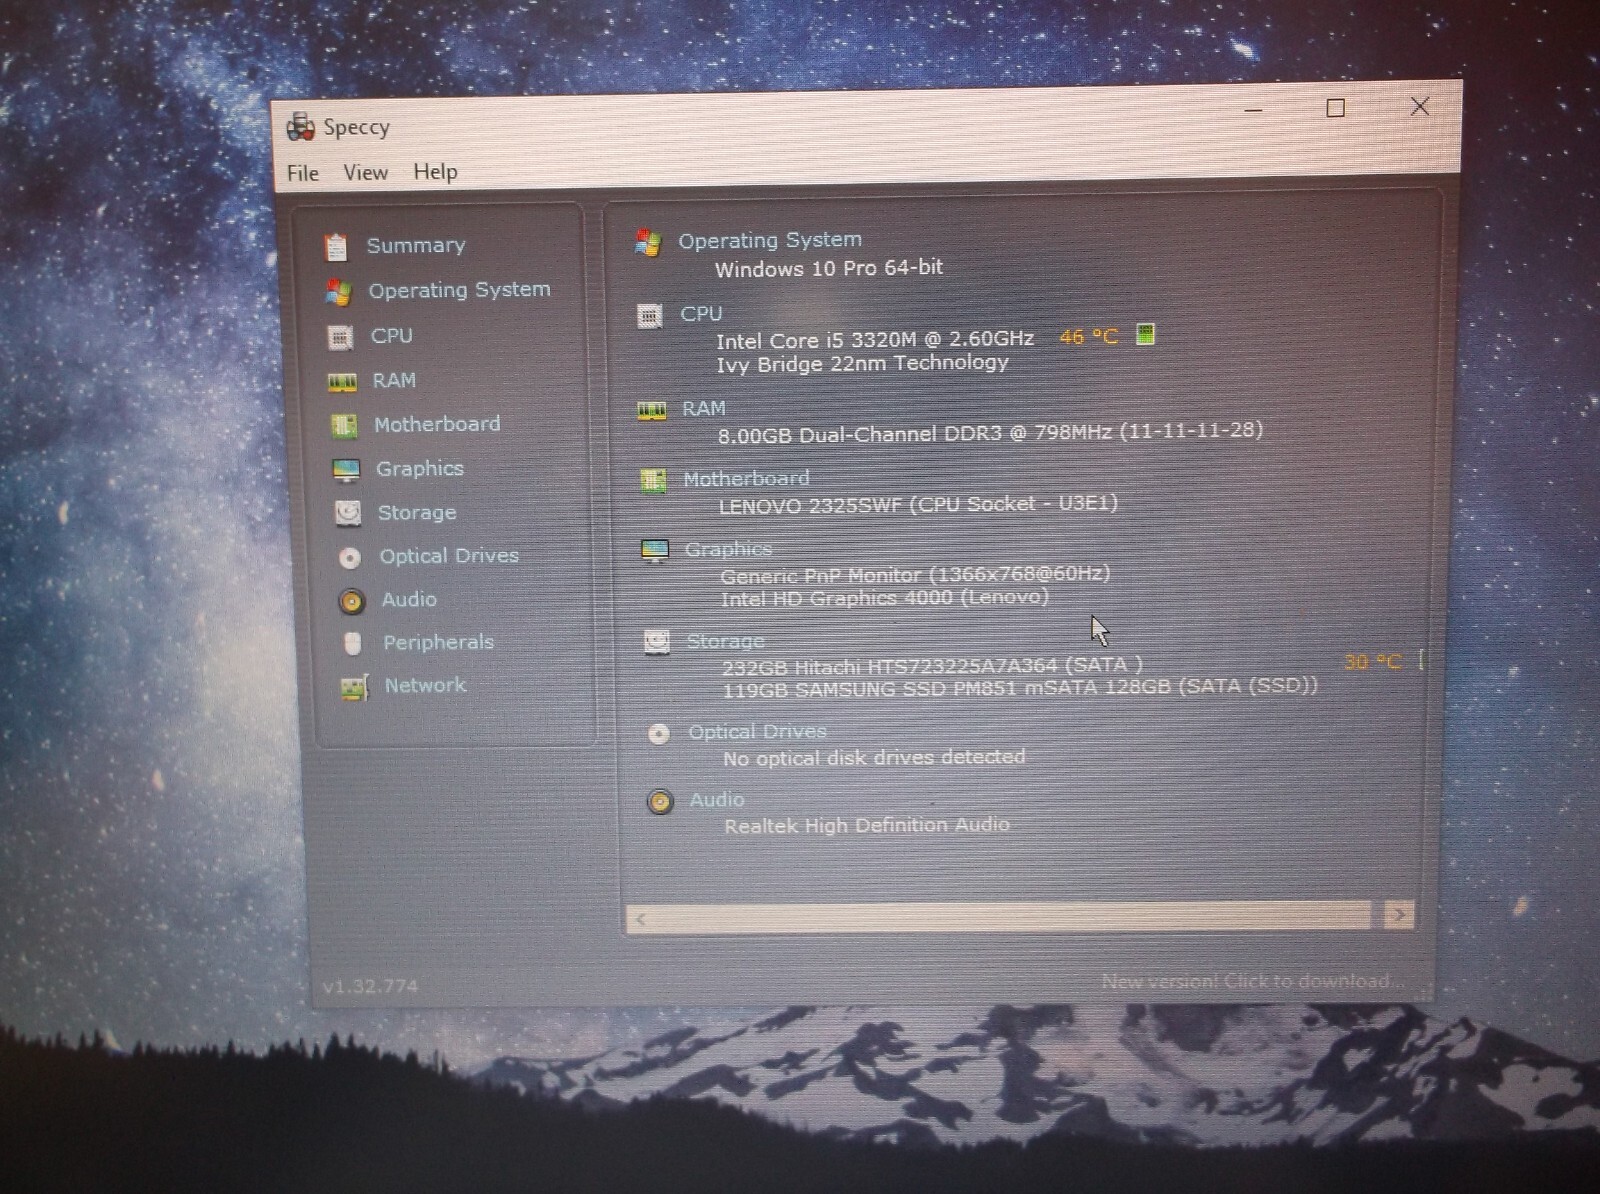Screen dimensions: 1600x1194
Task: Click the Optical Drives heading in summary pane
Action: coord(757,732)
